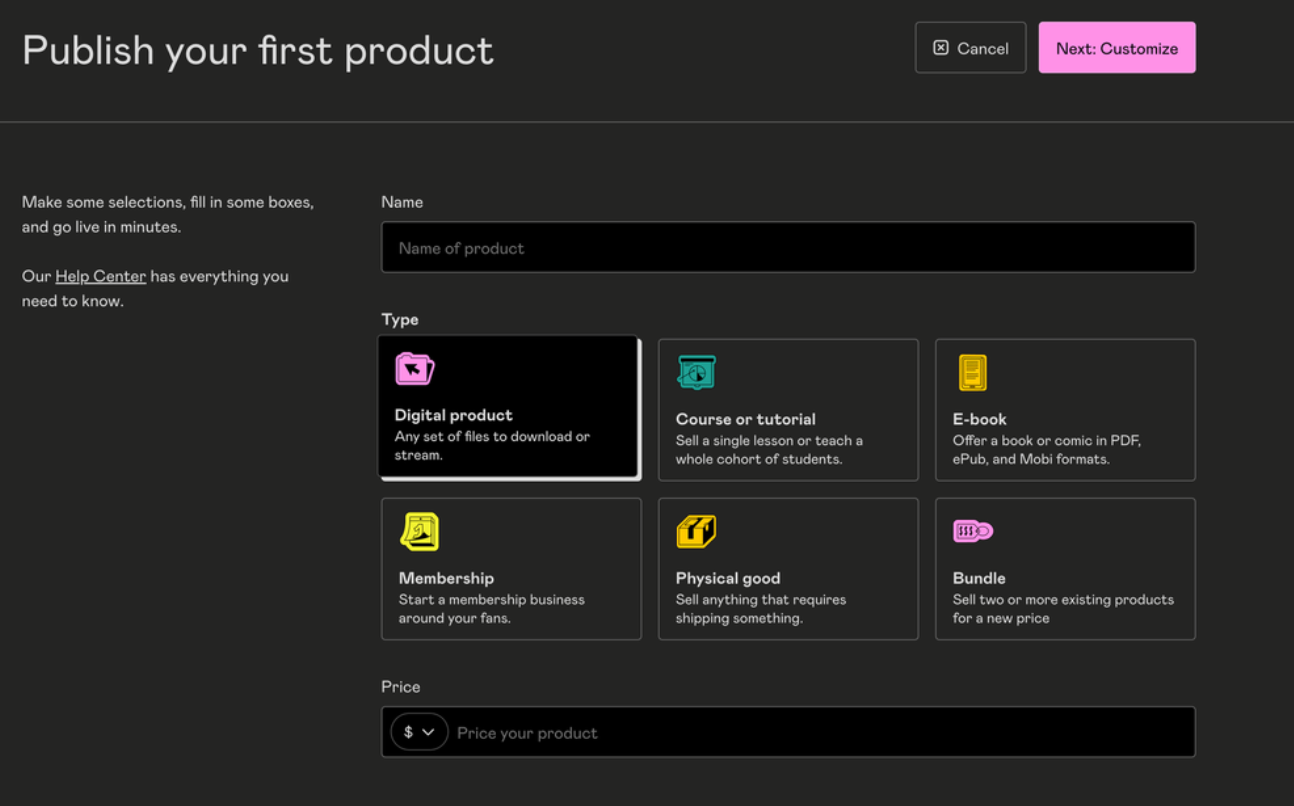Viewport: 1294px width, 806px height.
Task: Click the E-book reader icon
Action: click(972, 371)
